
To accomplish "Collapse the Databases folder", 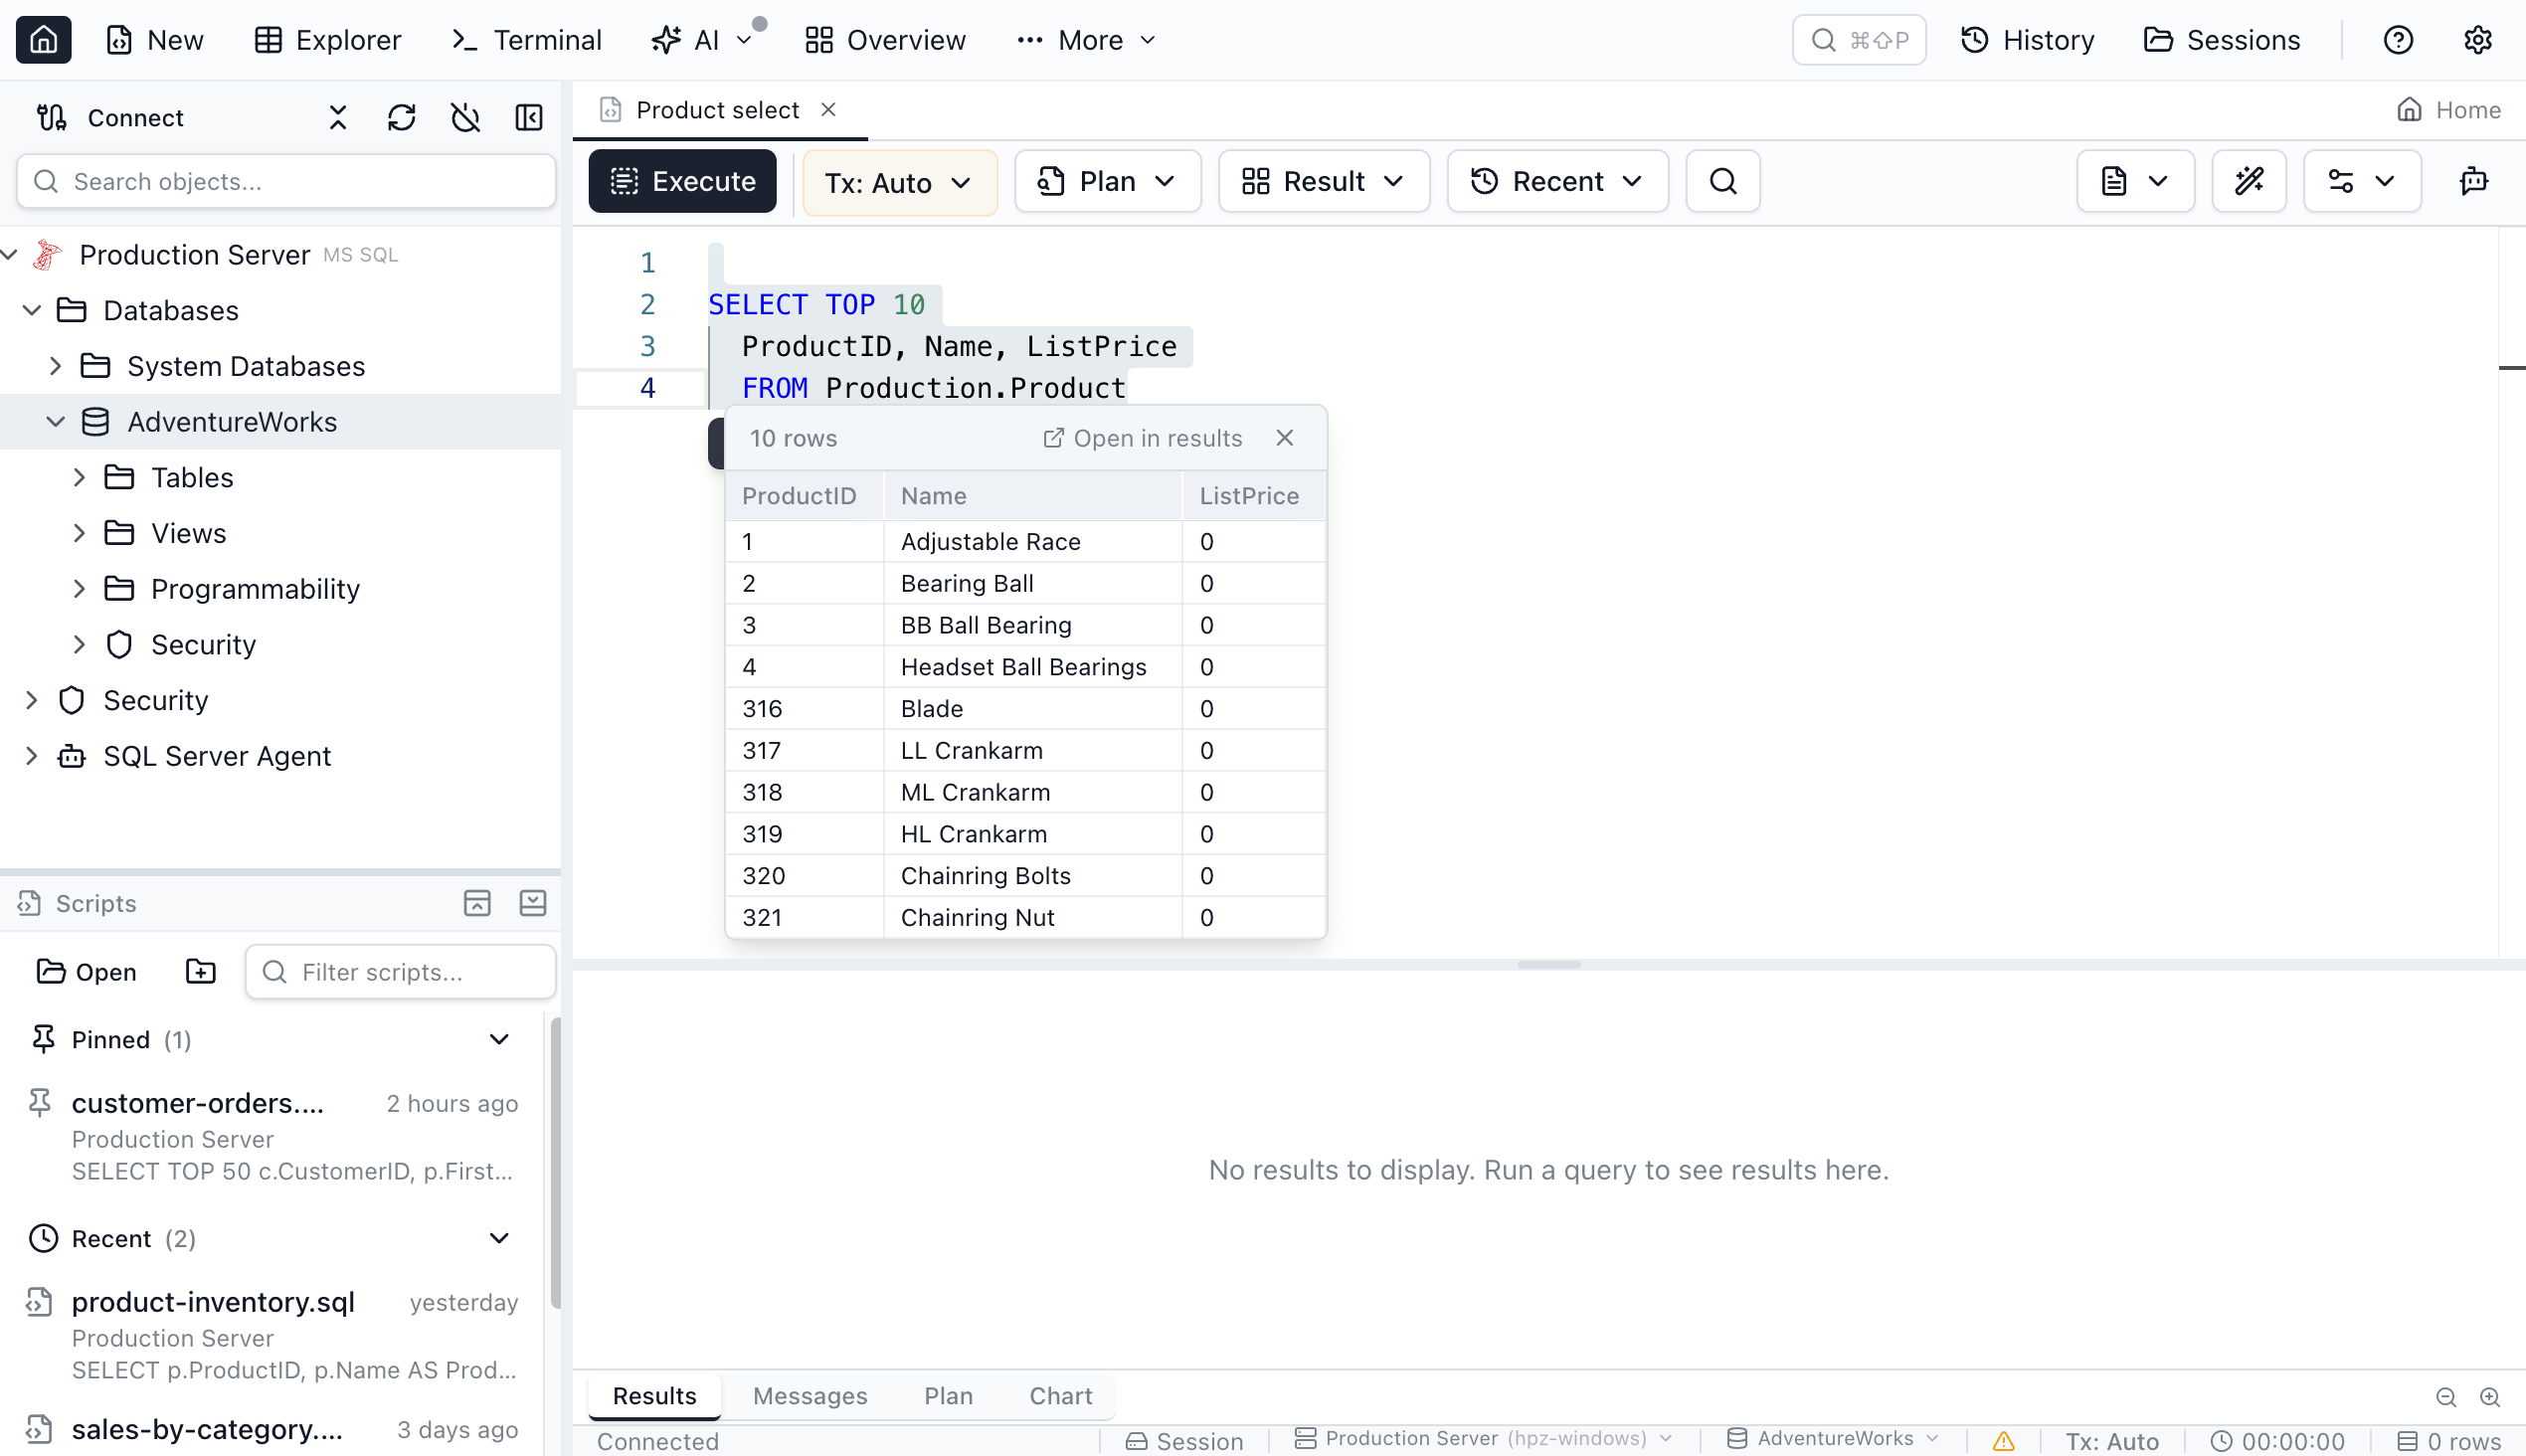I will (32, 311).
